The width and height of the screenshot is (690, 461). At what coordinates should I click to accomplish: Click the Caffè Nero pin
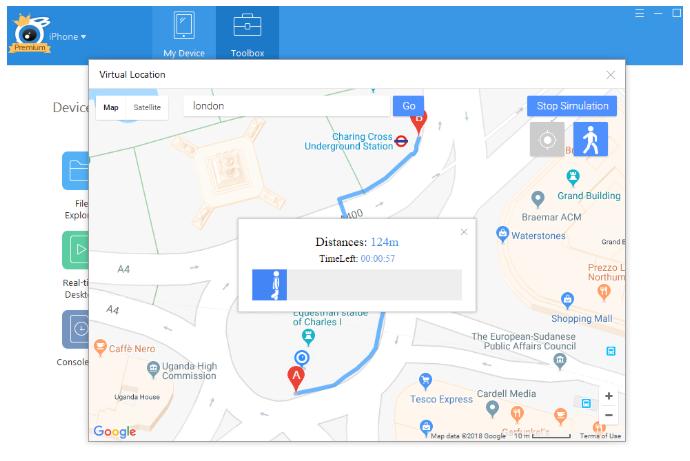coord(100,348)
